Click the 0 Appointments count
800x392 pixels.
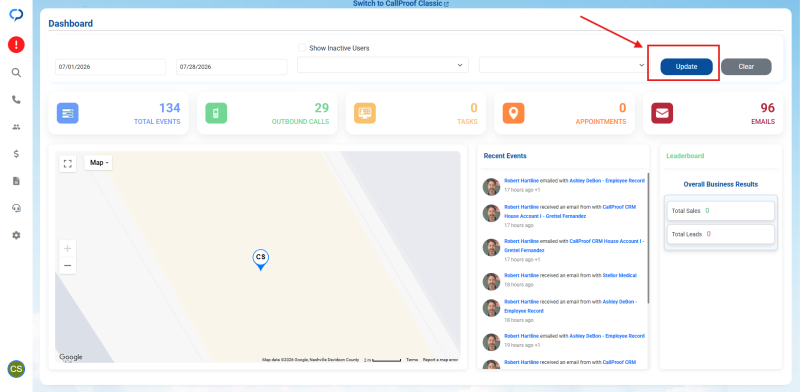[622, 108]
